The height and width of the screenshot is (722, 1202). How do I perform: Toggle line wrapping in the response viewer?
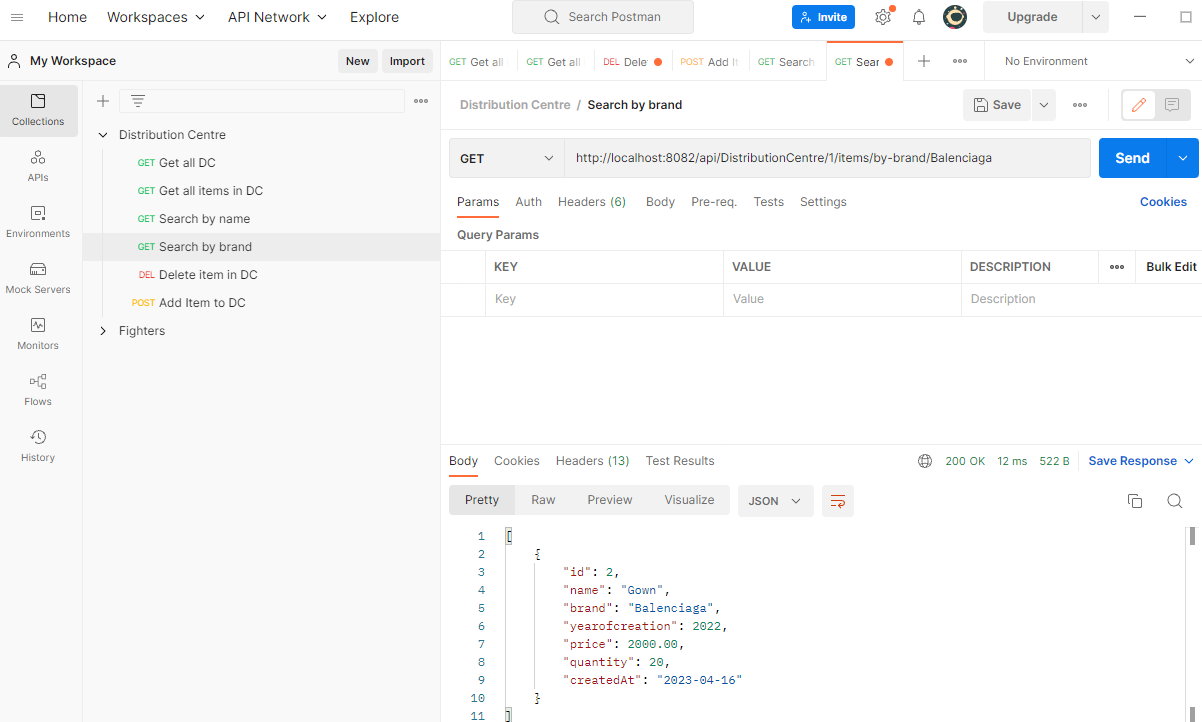click(837, 500)
